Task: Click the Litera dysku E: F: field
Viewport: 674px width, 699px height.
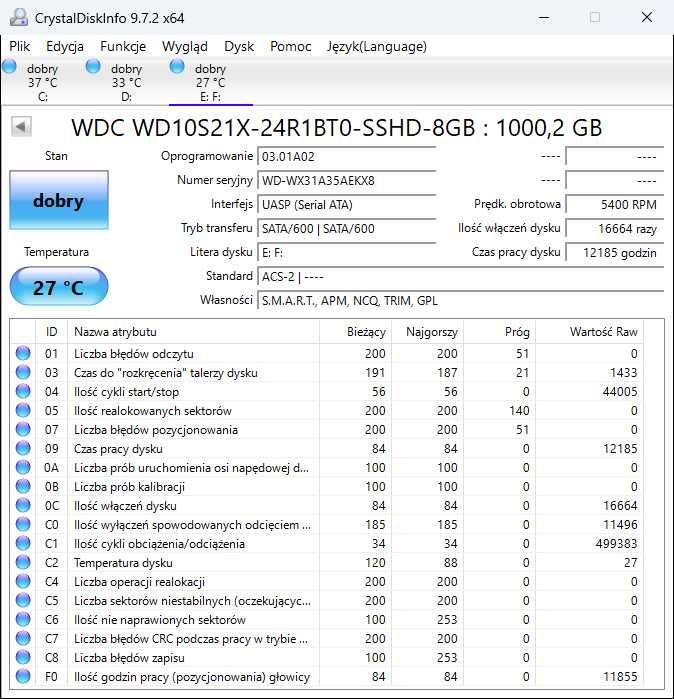Action: click(347, 253)
